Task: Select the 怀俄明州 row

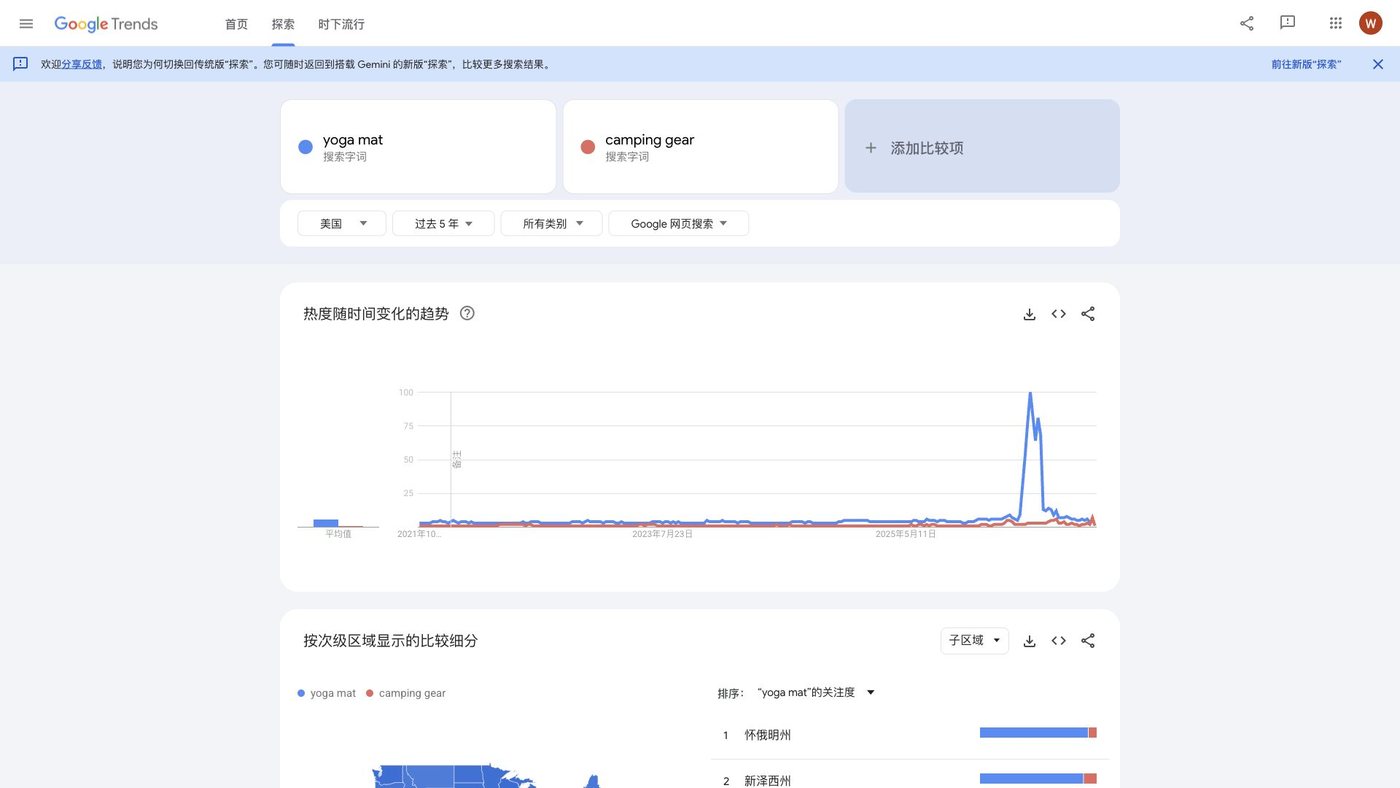Action: (x=910, y=735)
